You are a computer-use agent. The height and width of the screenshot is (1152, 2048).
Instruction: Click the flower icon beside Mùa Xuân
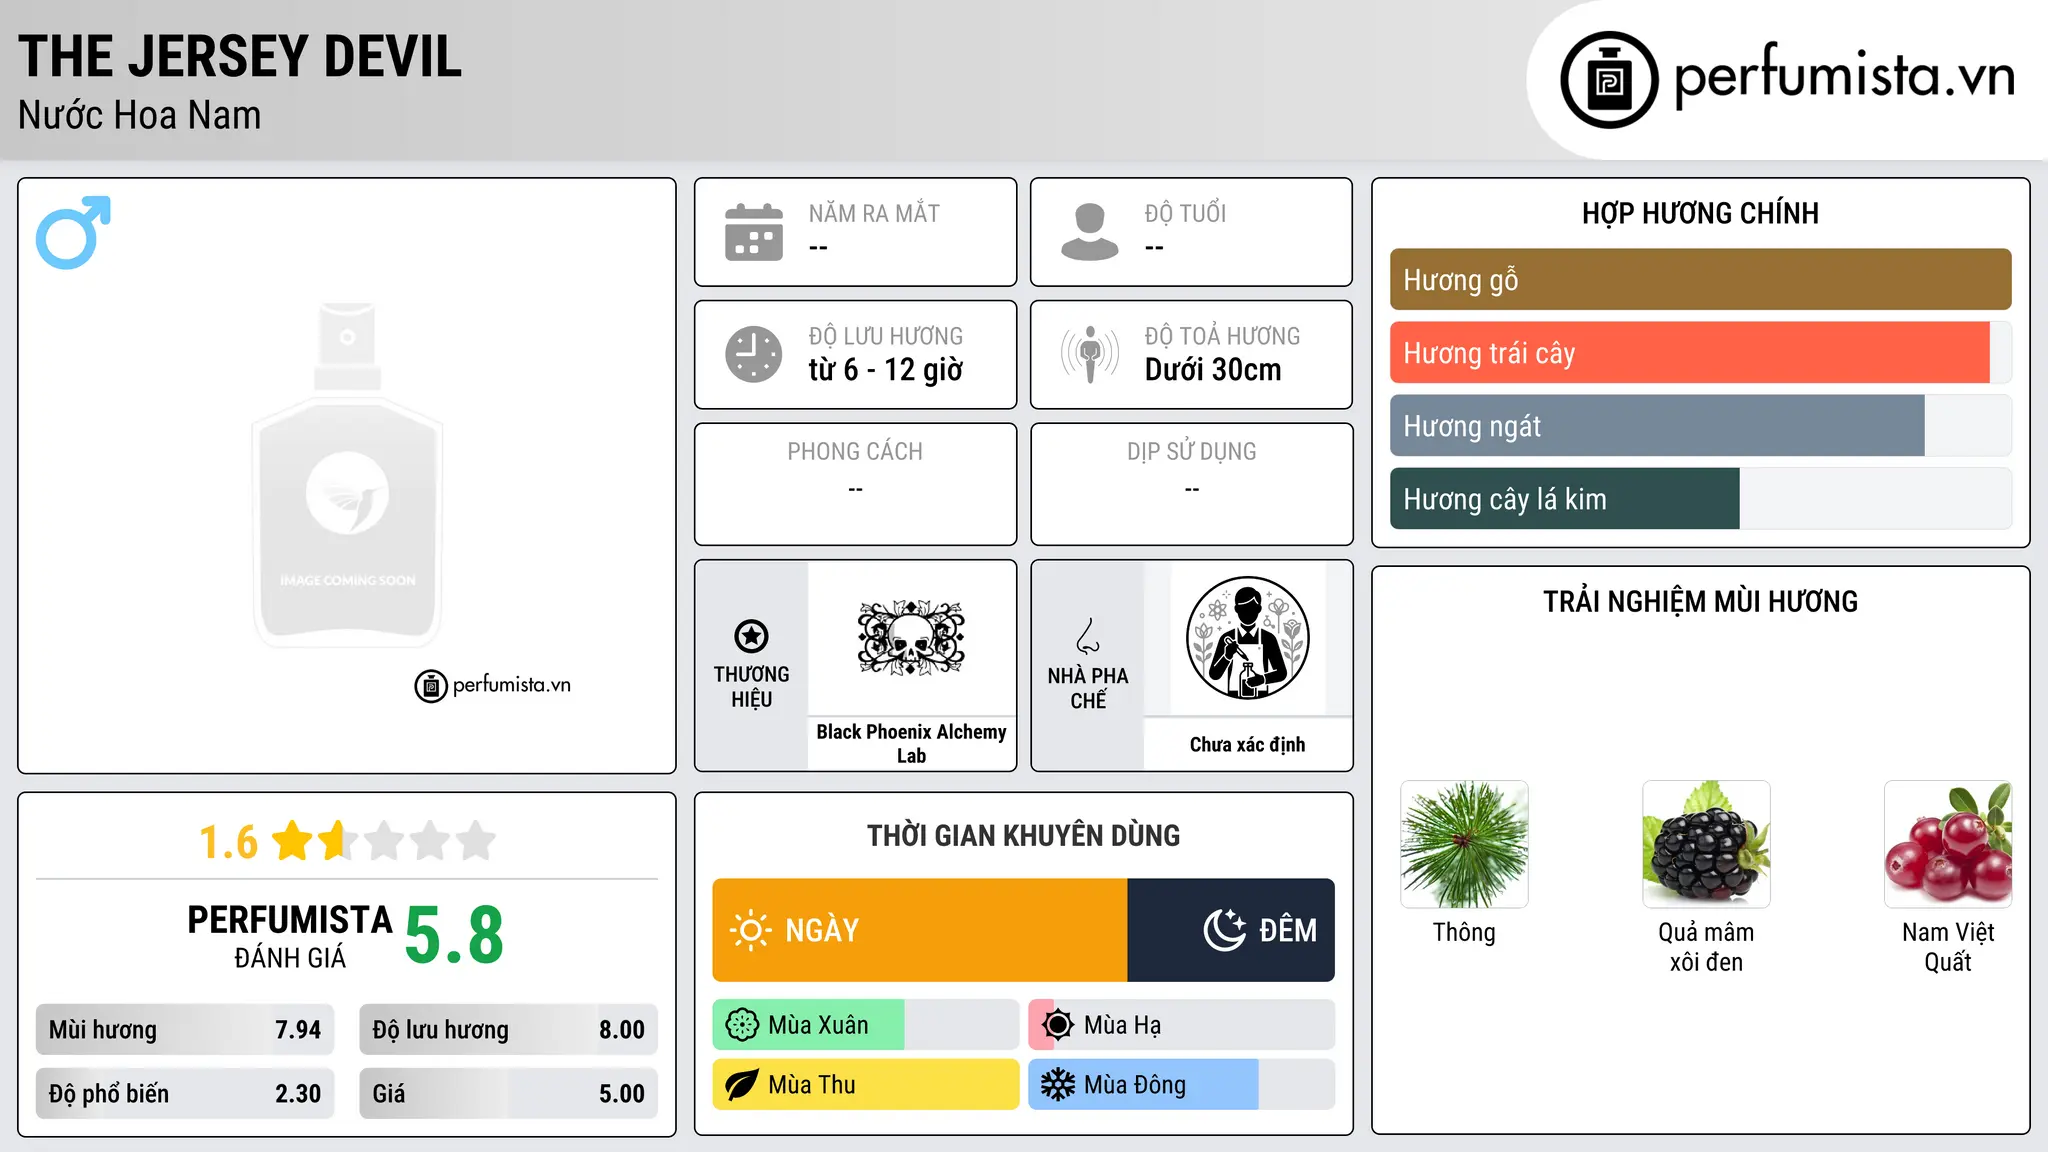[742, 1025]
